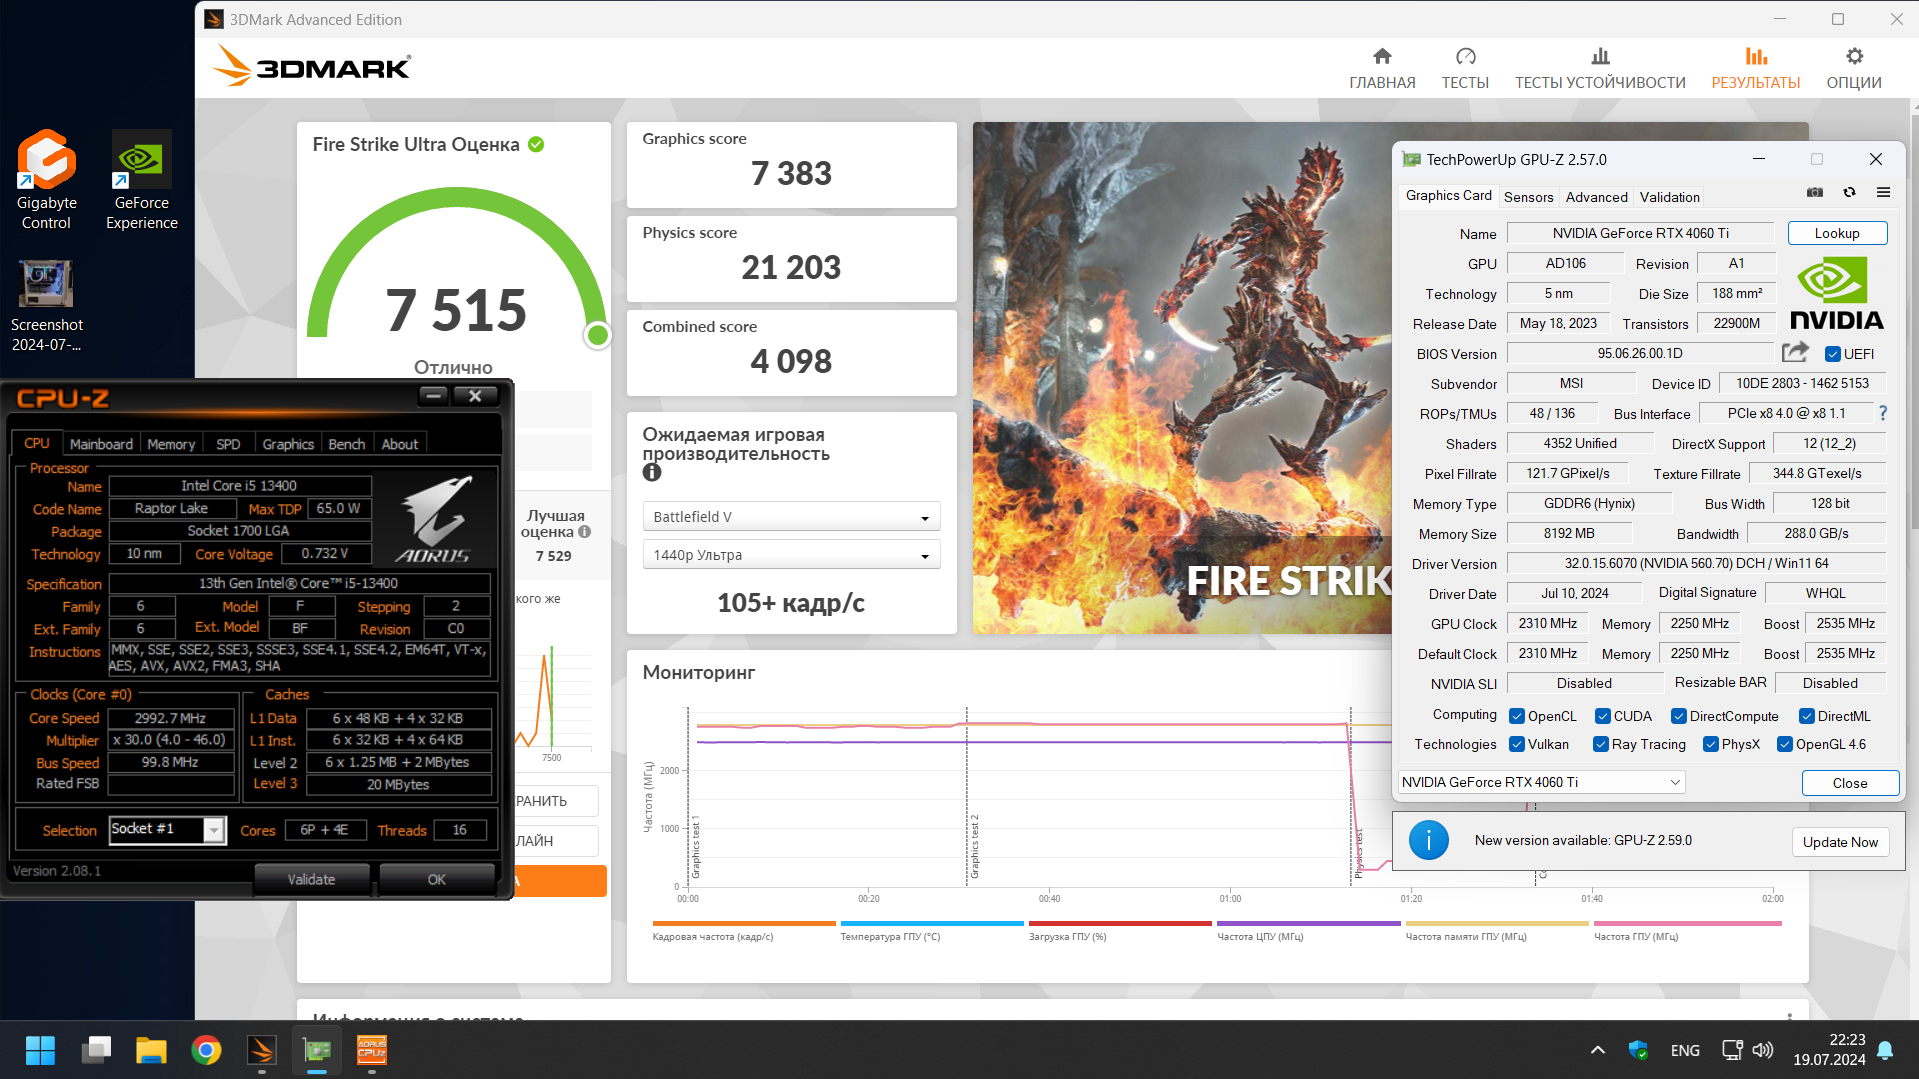Toggle OpenGL 4.6 checkbox
Image resolution: width=1919 pixels, height=1079 pixels.
click(x=1784, y=744)
